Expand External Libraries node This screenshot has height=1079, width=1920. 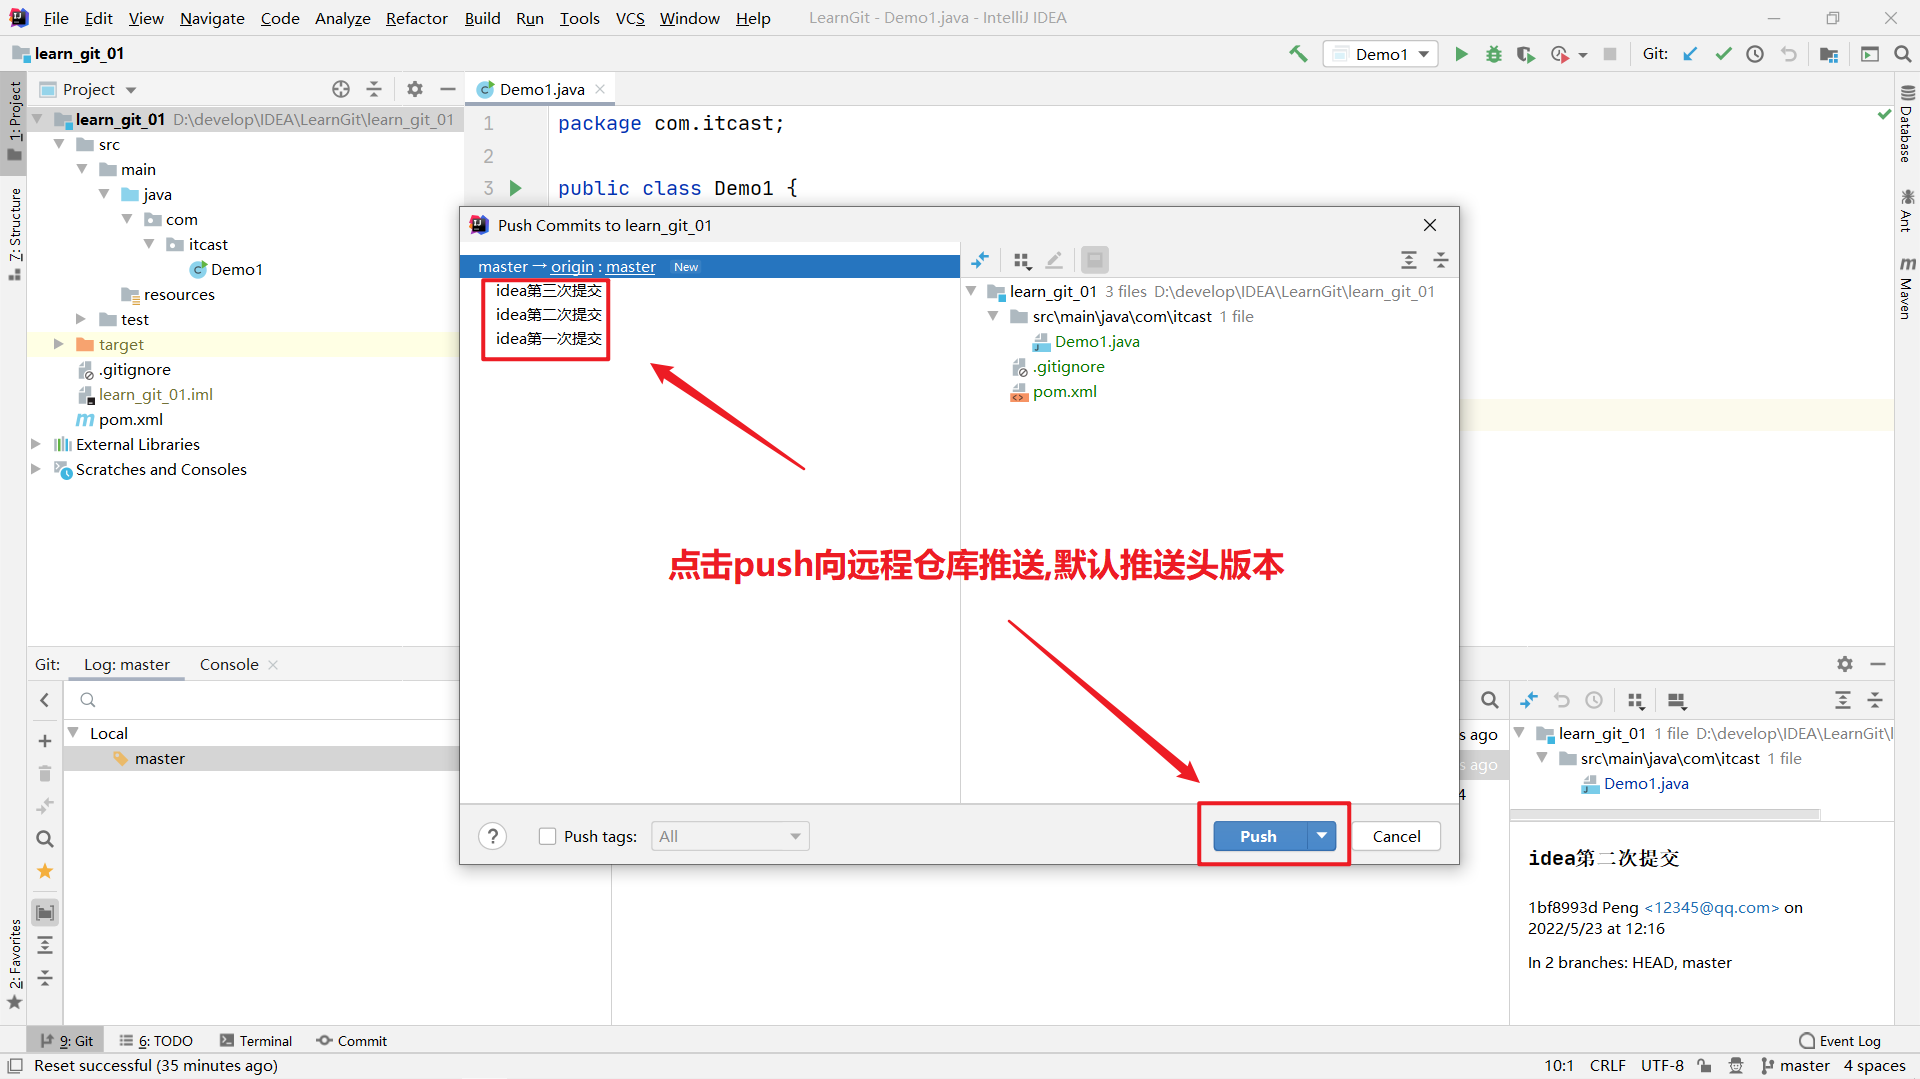click(36, 444)
